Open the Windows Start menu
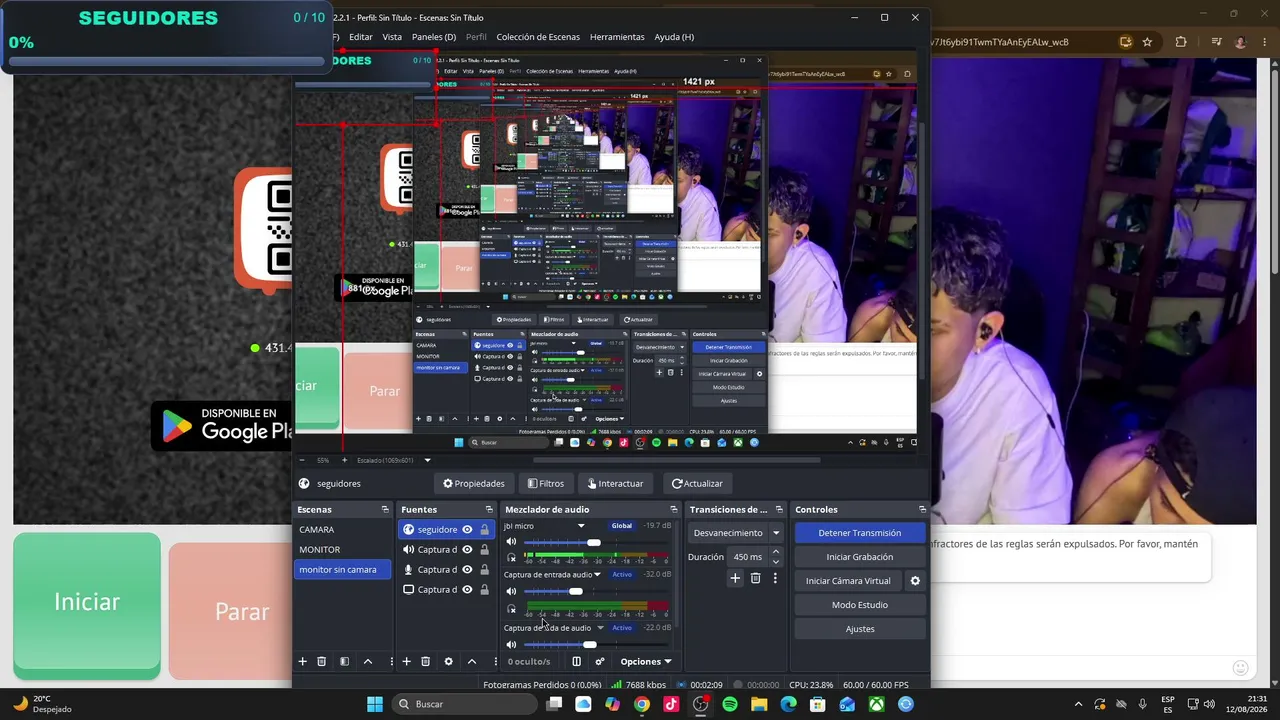This screenshot has width=1280, height=720. pos(375,704)
